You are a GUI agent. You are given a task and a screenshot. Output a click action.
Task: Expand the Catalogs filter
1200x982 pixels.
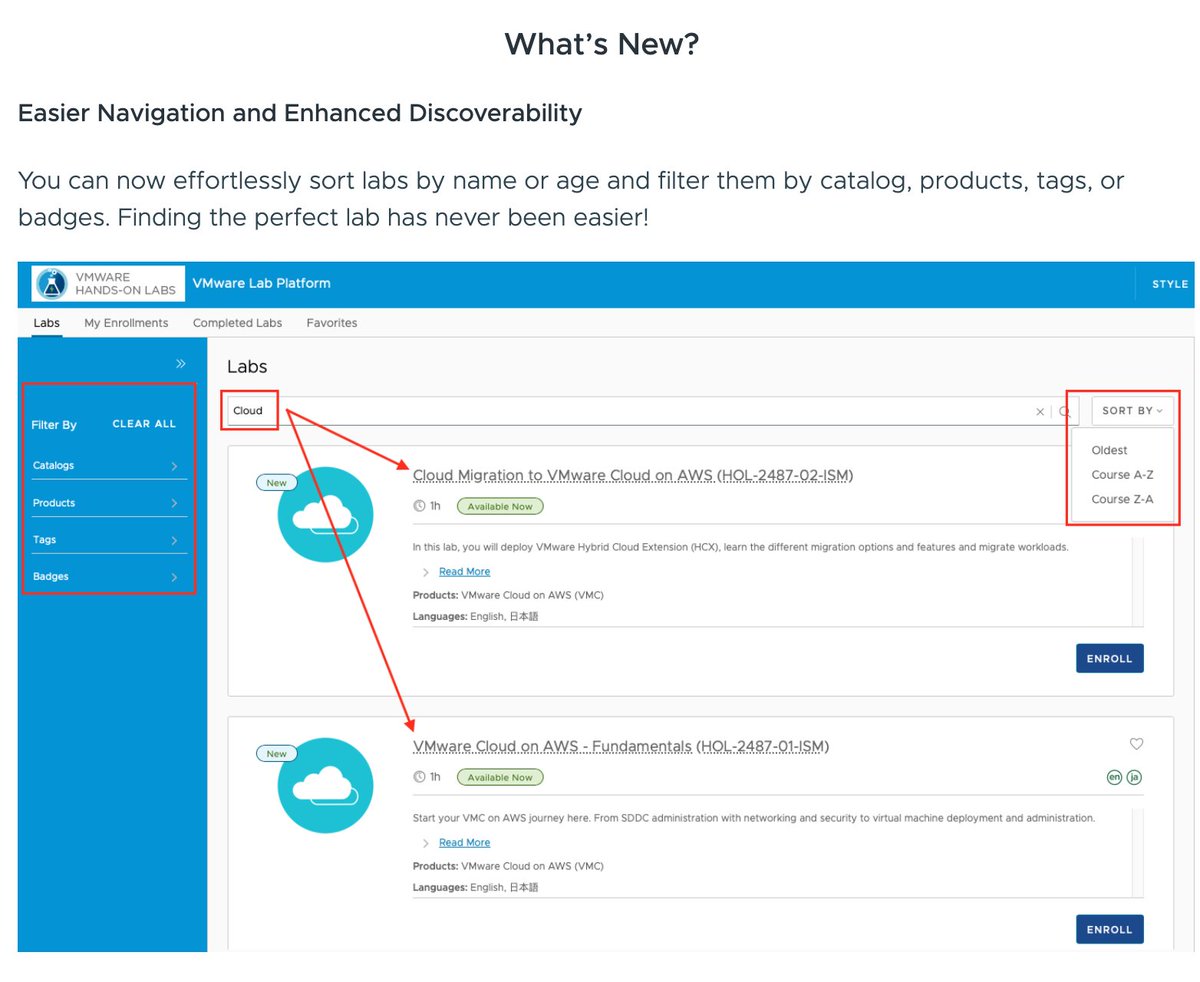coord(109,465)
